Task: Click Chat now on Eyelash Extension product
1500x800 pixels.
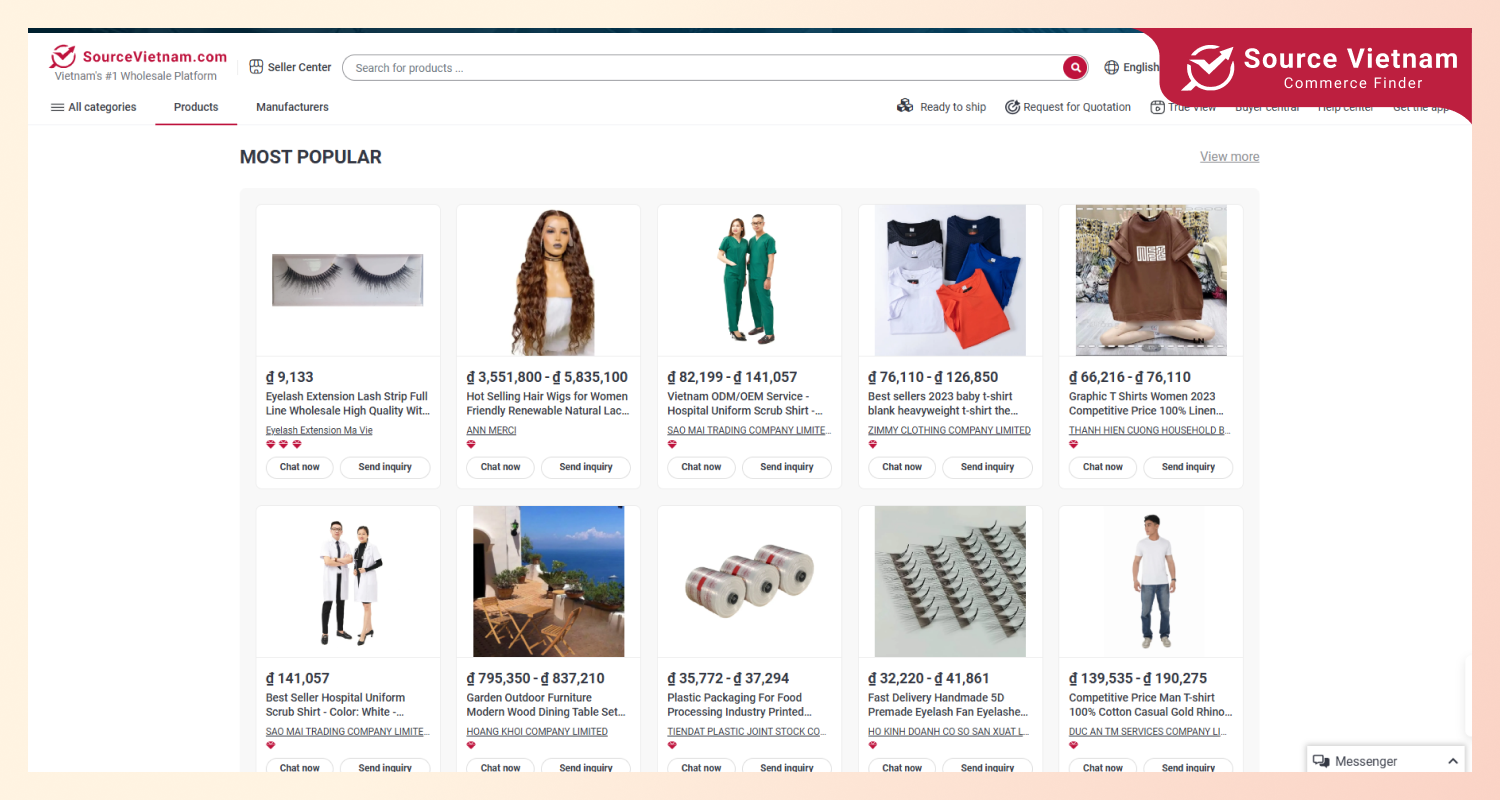Action: [300, 467]
